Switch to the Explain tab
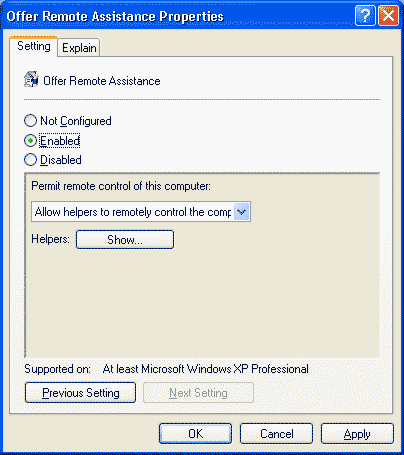Screen dimensions: 404x455 [79, 48]
